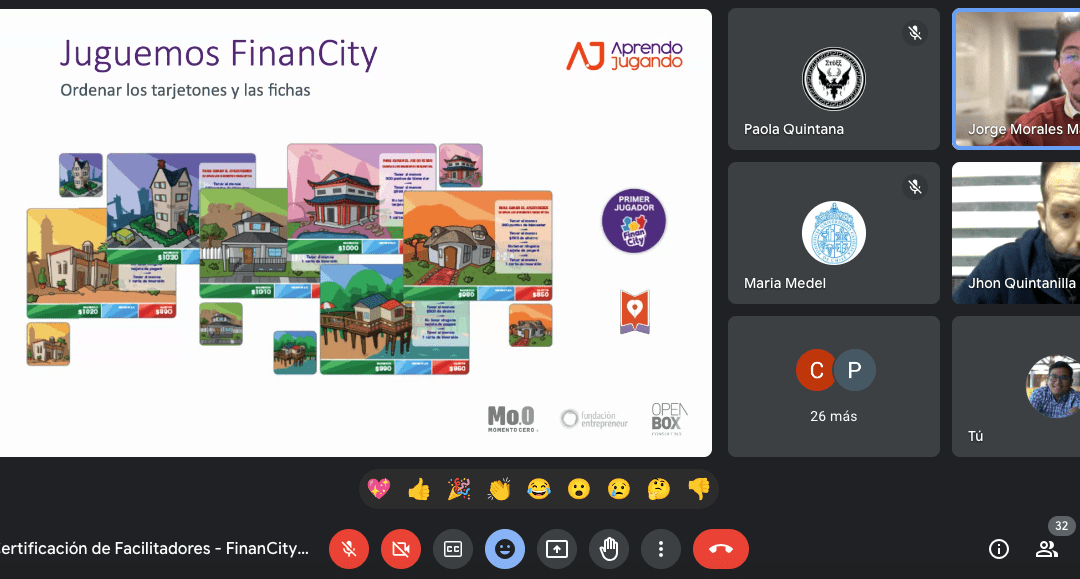Click the gray P avatar
The image size is (1080, 579).
tap(854, 370)
